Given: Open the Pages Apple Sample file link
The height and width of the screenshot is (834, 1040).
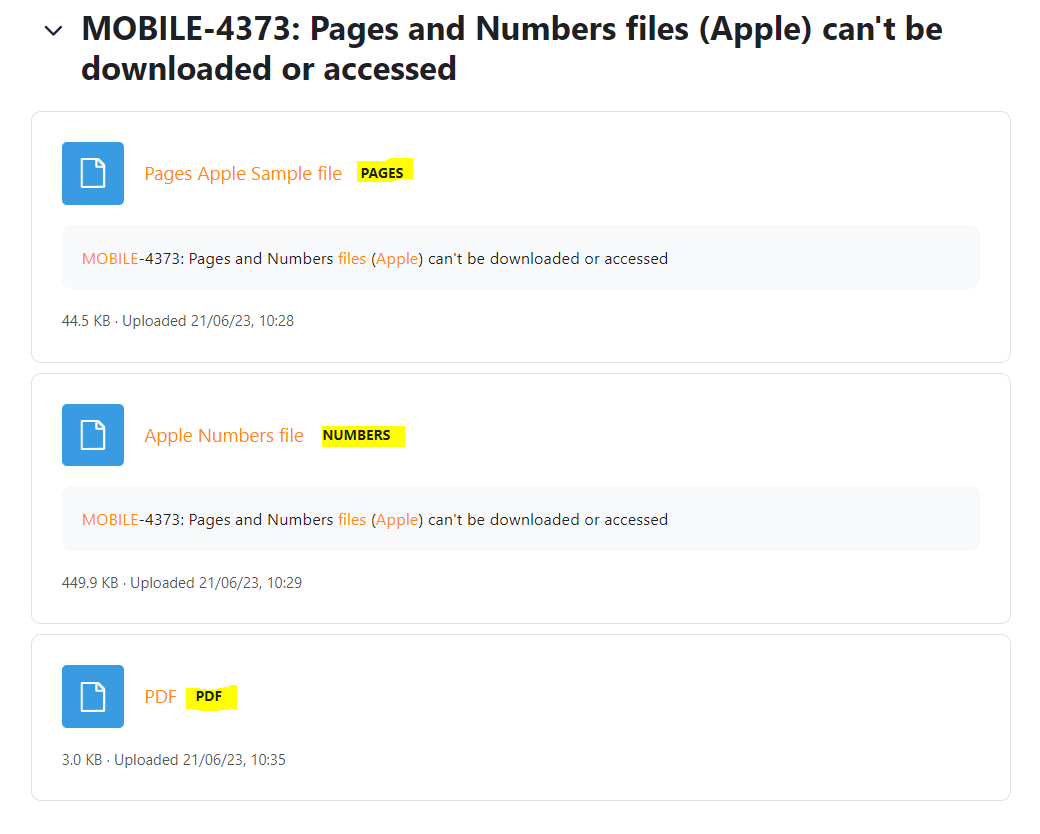Looking at the screenshot, I should (x=243, y=174).
